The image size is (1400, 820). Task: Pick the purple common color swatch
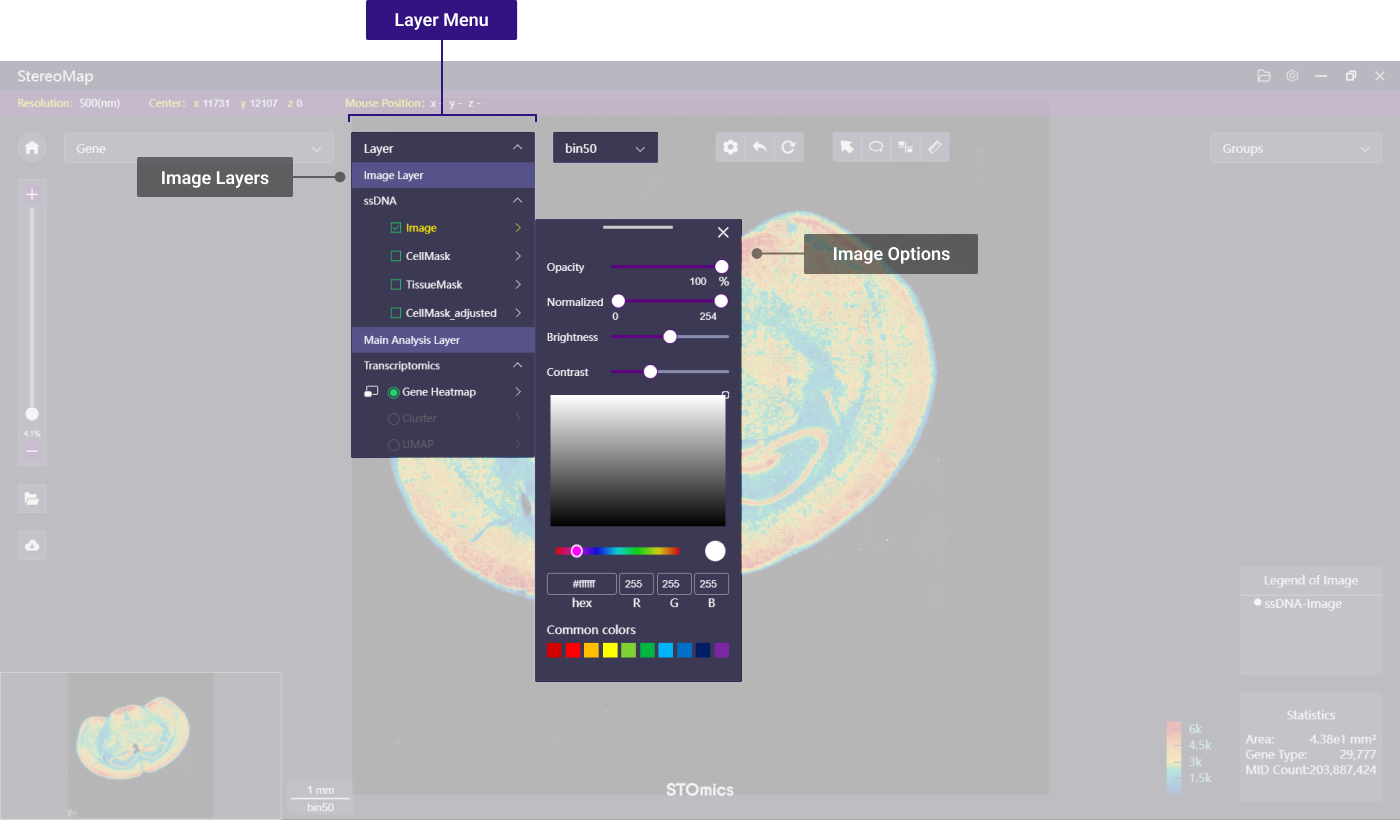tap(722, 650)
